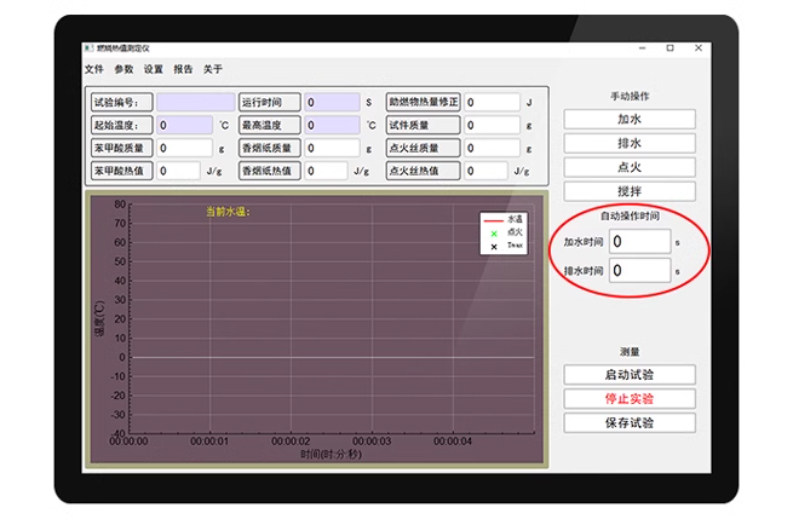Click the 搅拌 stir button
790x525 pixels.
click(629, 191)
